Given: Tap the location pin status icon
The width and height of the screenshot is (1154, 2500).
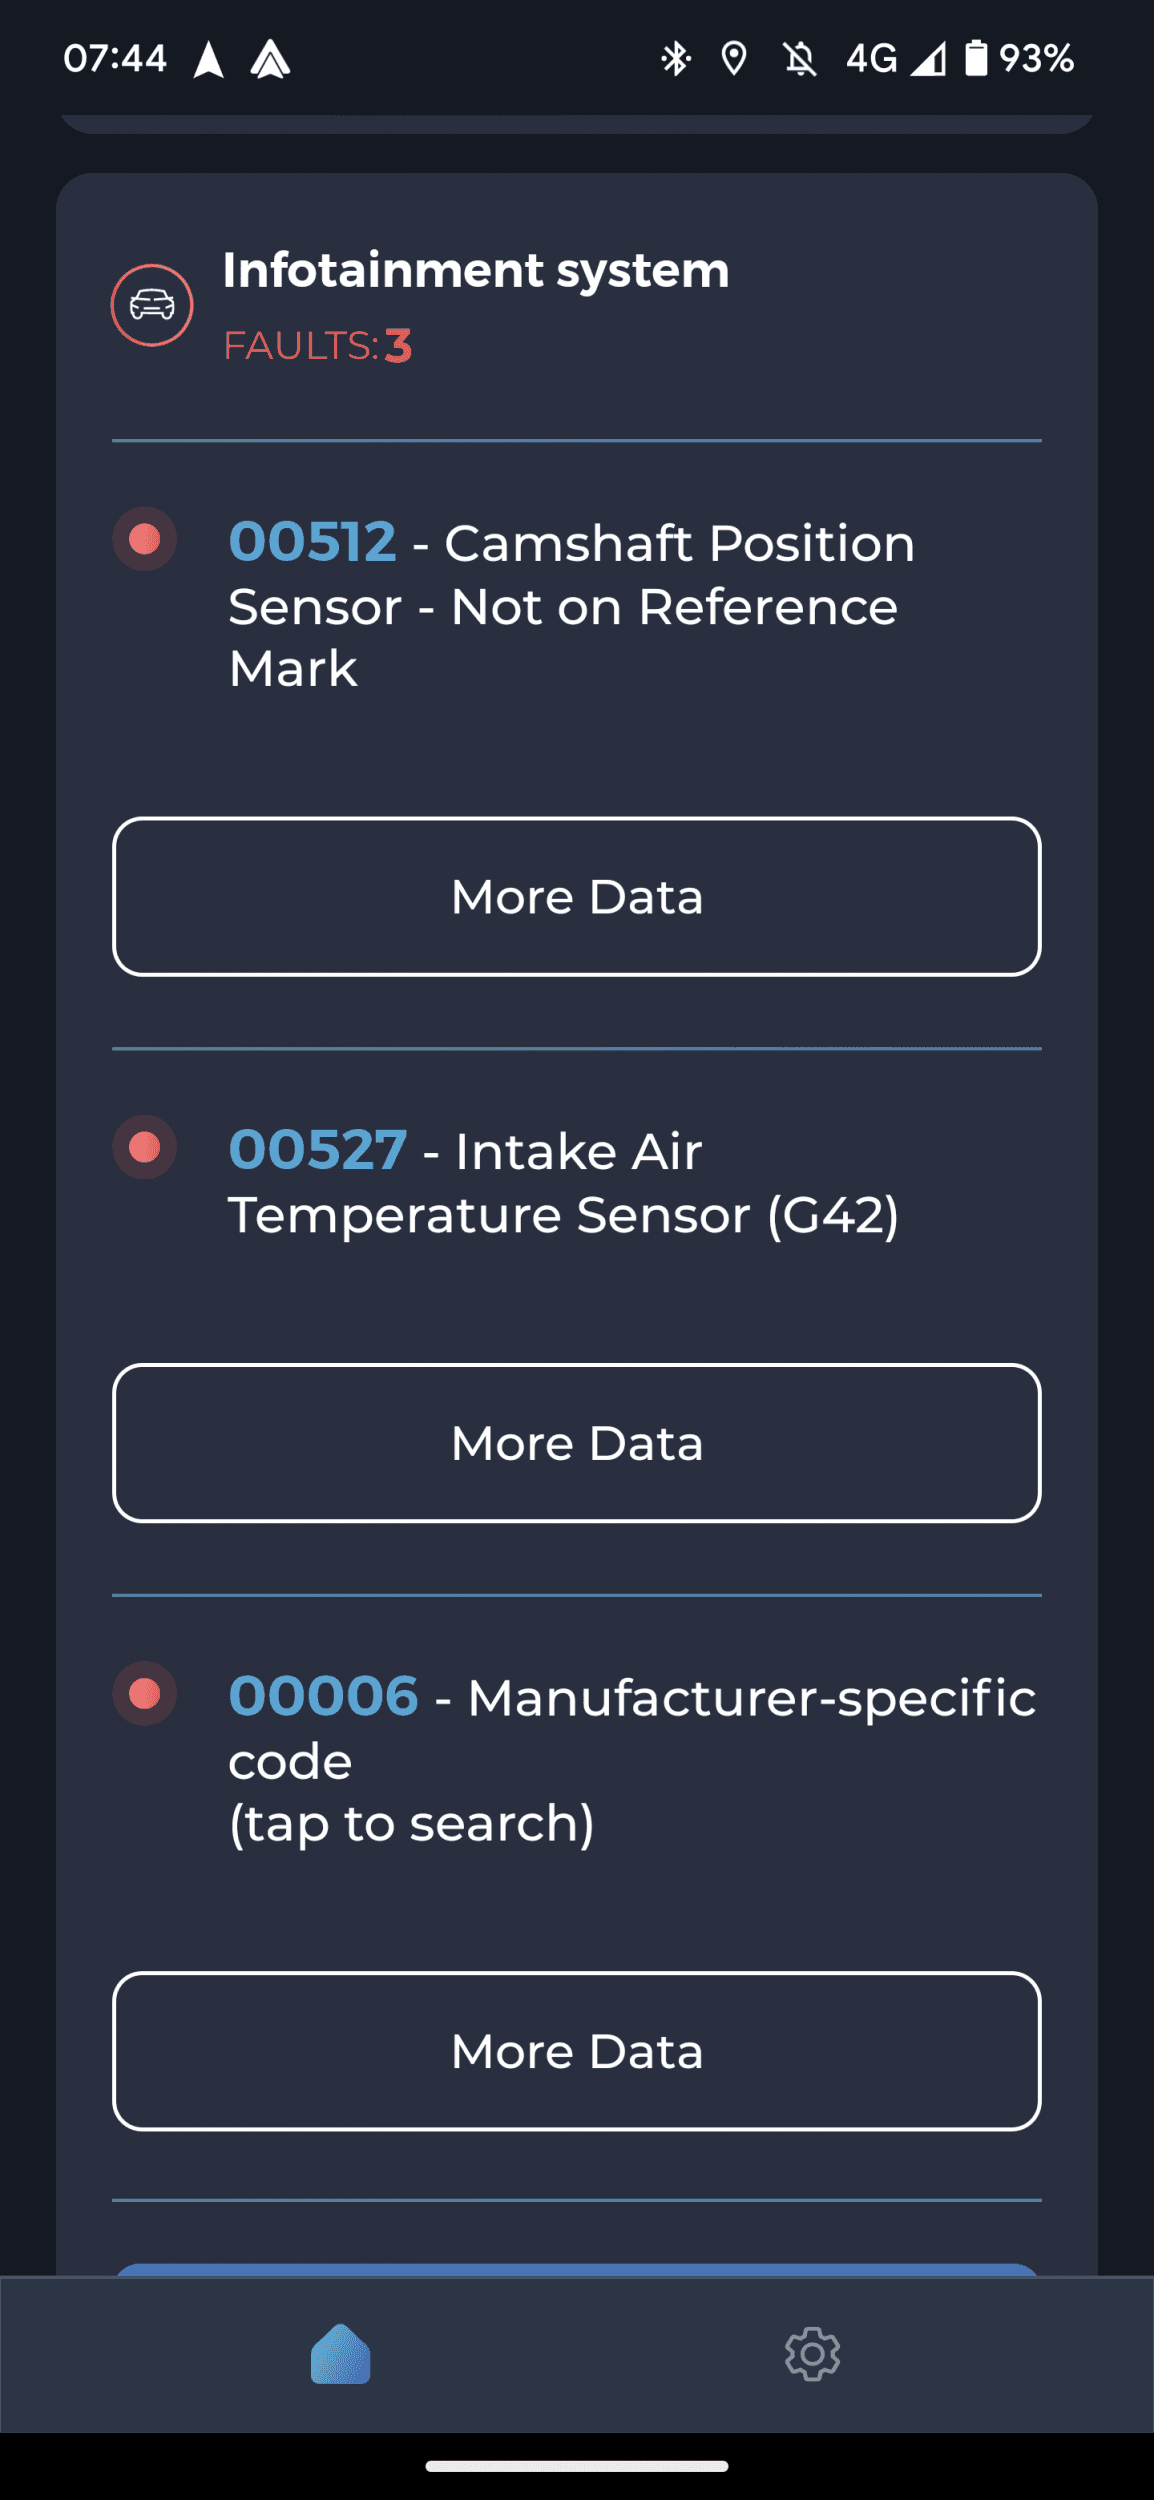Looking at the screenshot, I should pos(734,59).
